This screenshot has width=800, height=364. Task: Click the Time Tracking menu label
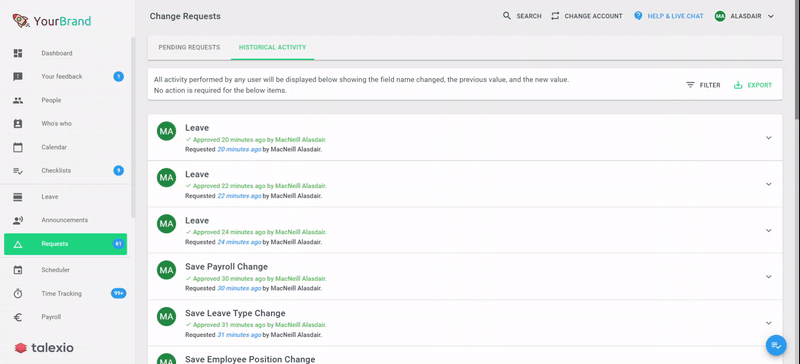62,294
